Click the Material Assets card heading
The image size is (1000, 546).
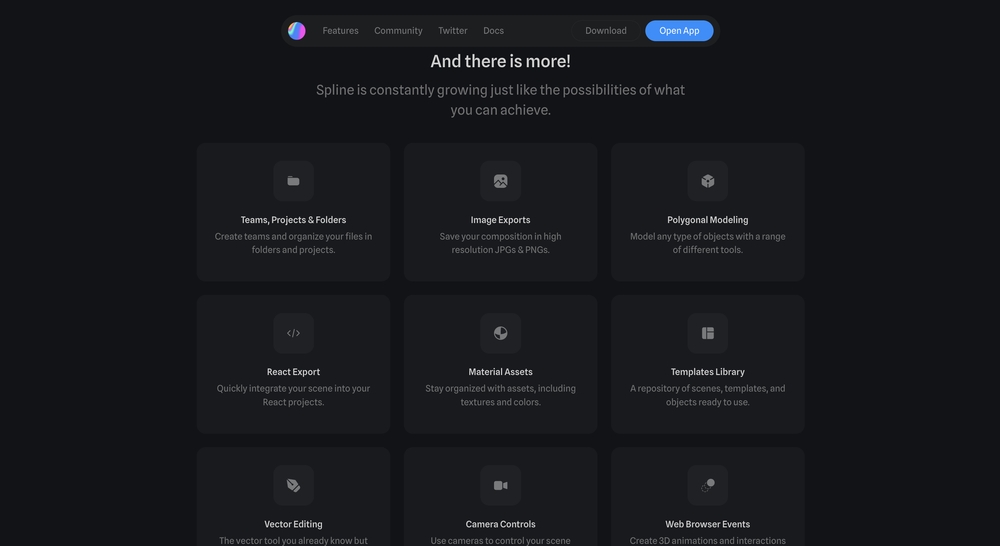click(x=500, y=372)
